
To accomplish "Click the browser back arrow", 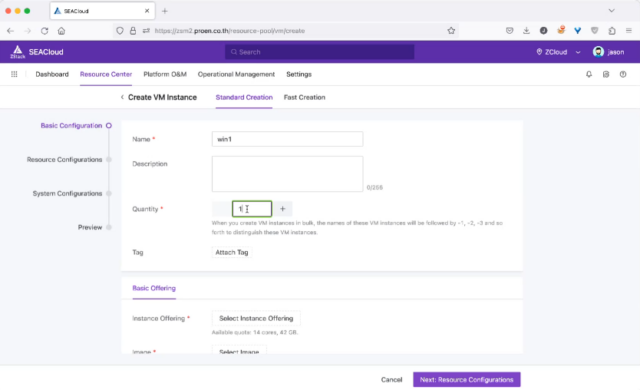I will 11,31.
